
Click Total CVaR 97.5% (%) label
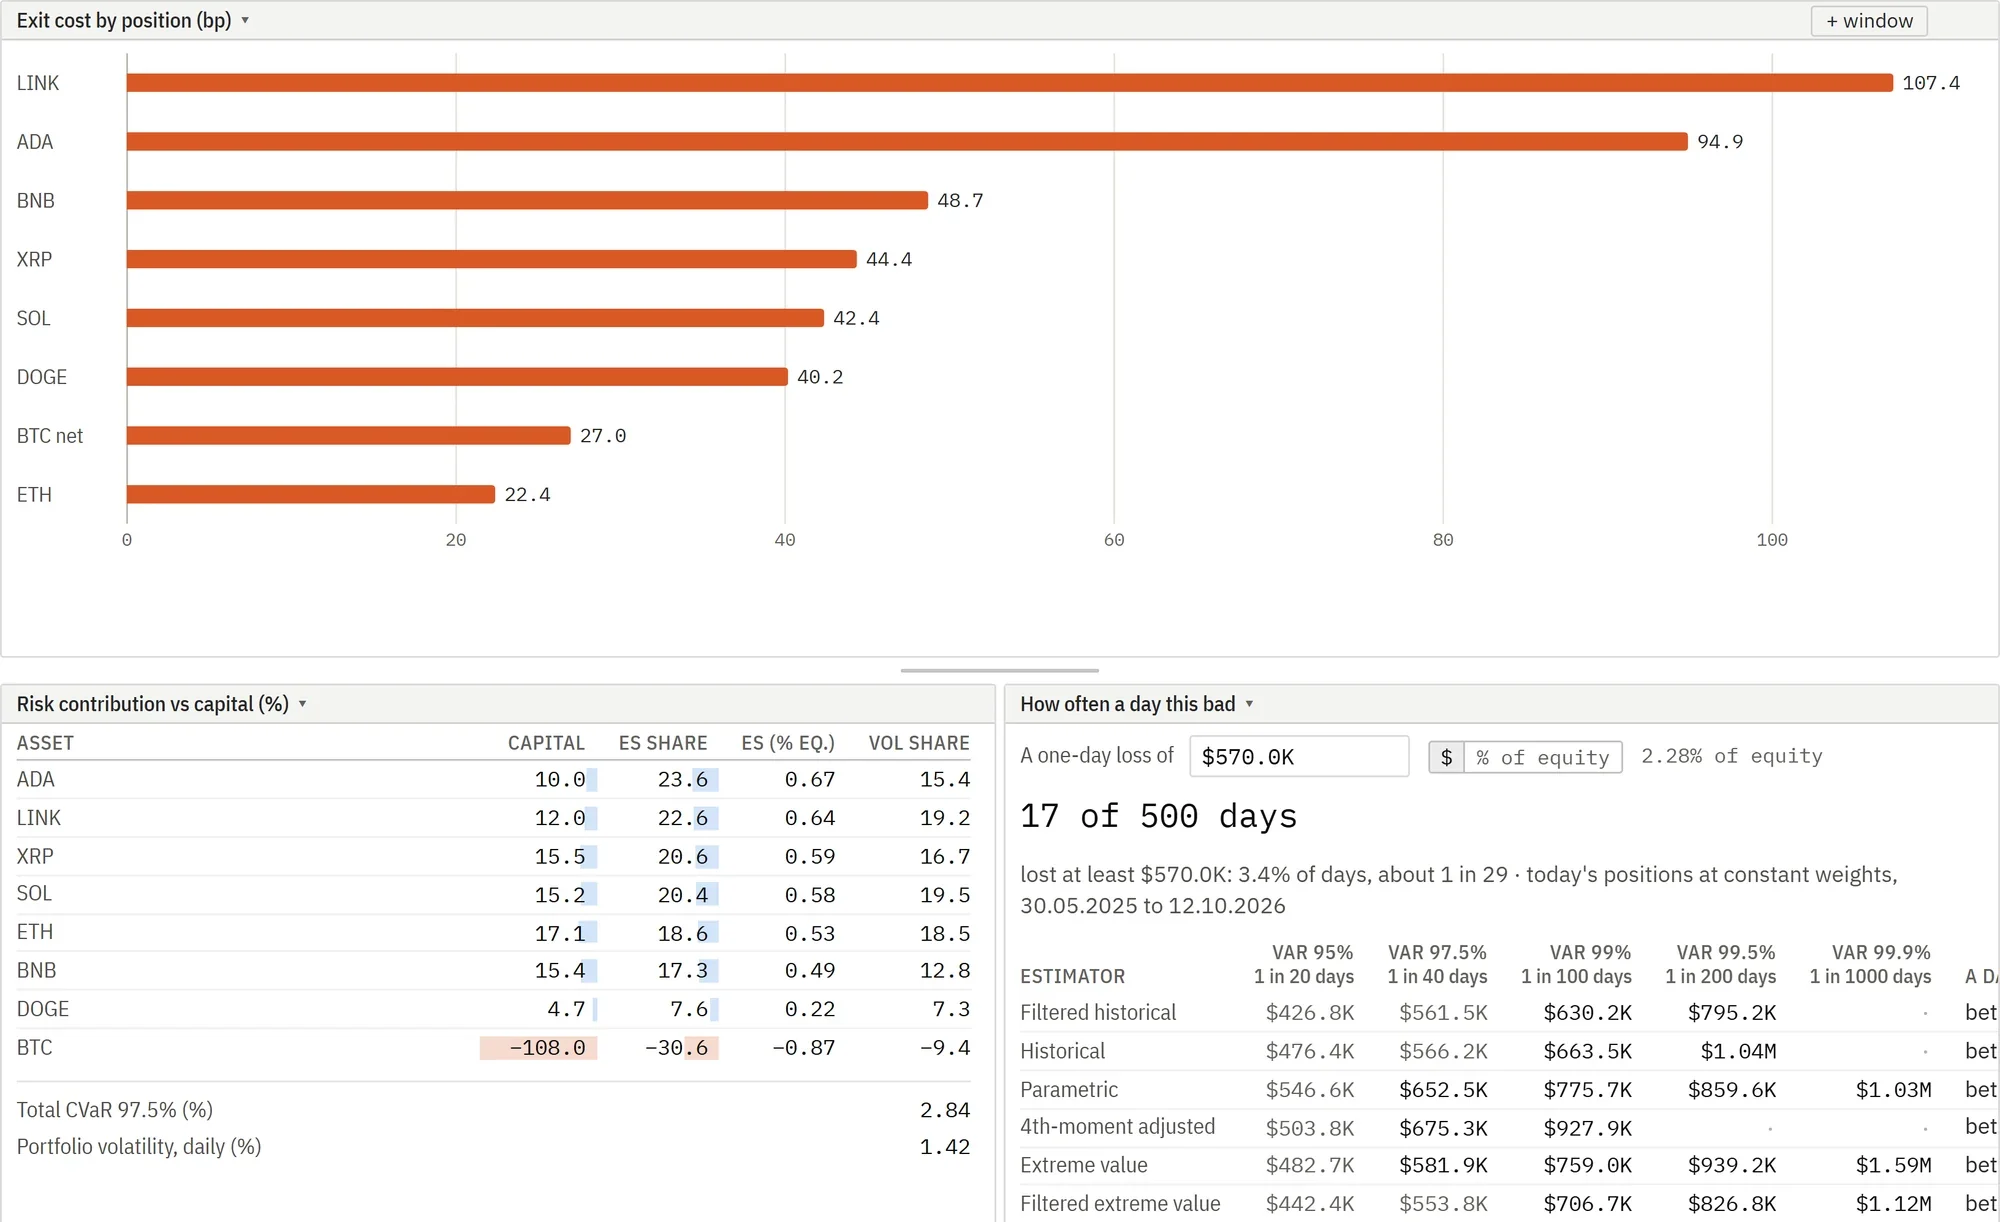pyautogui.click(x=115, y=1110)
